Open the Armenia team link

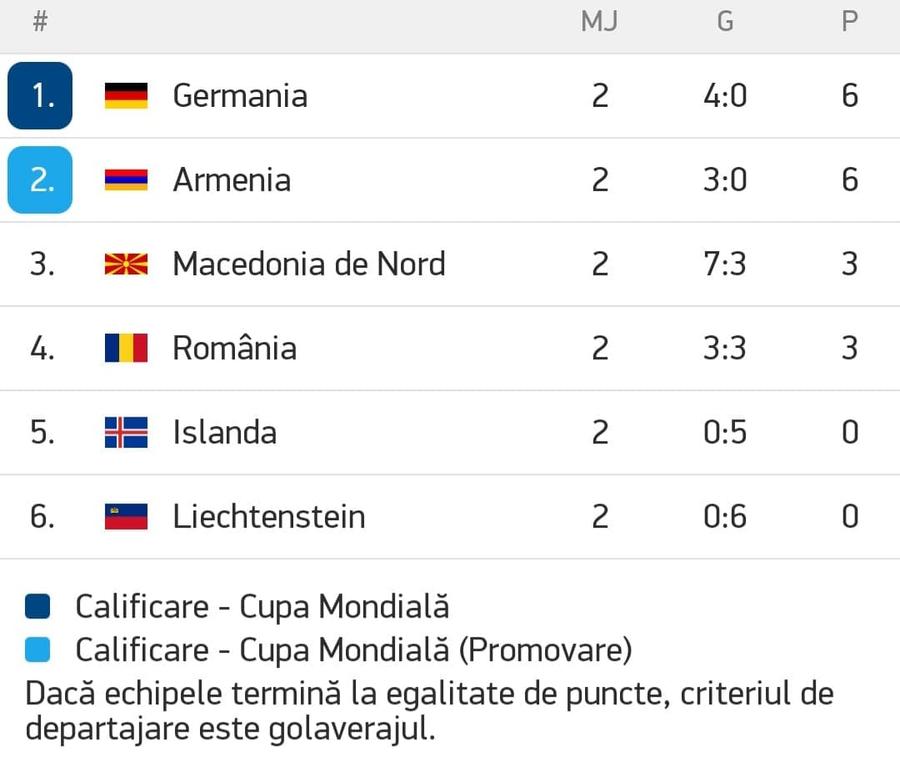pyautogui.click(x=232, y=180)
